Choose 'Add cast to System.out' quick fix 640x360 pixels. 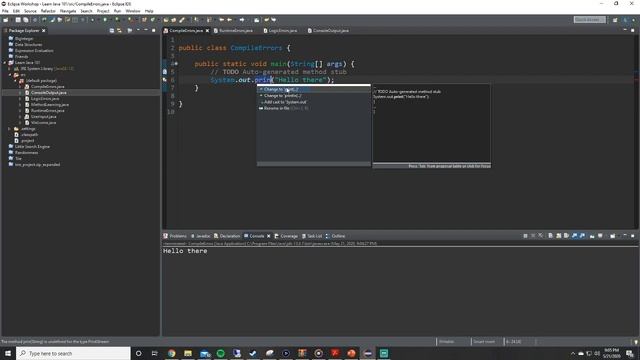click(x=313, y=102)
